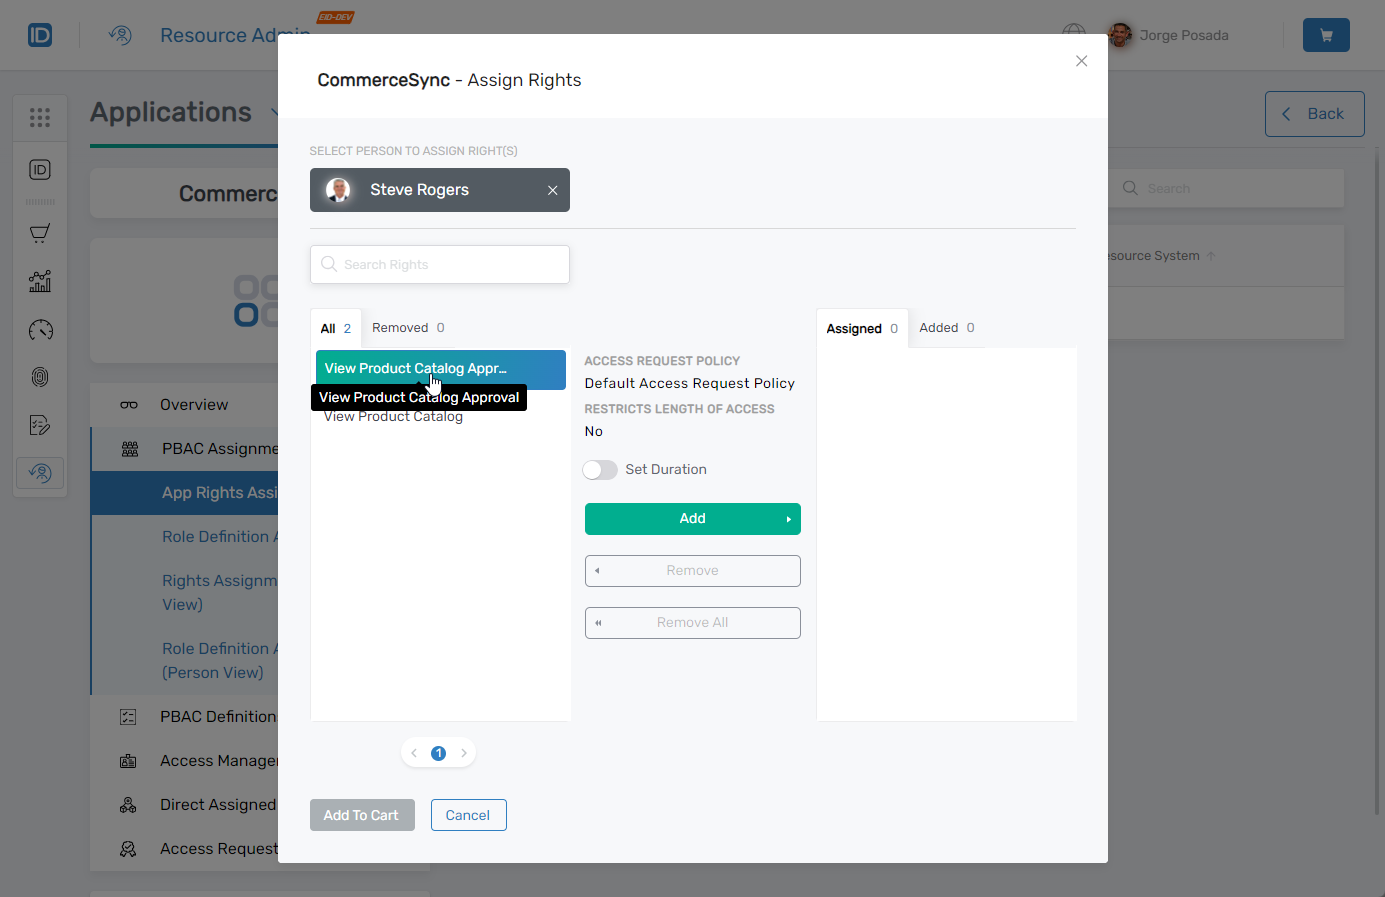The image size is (1385, 897).
Task: Close the Assign Rights dialog
Action: [x=1081, y=61]
